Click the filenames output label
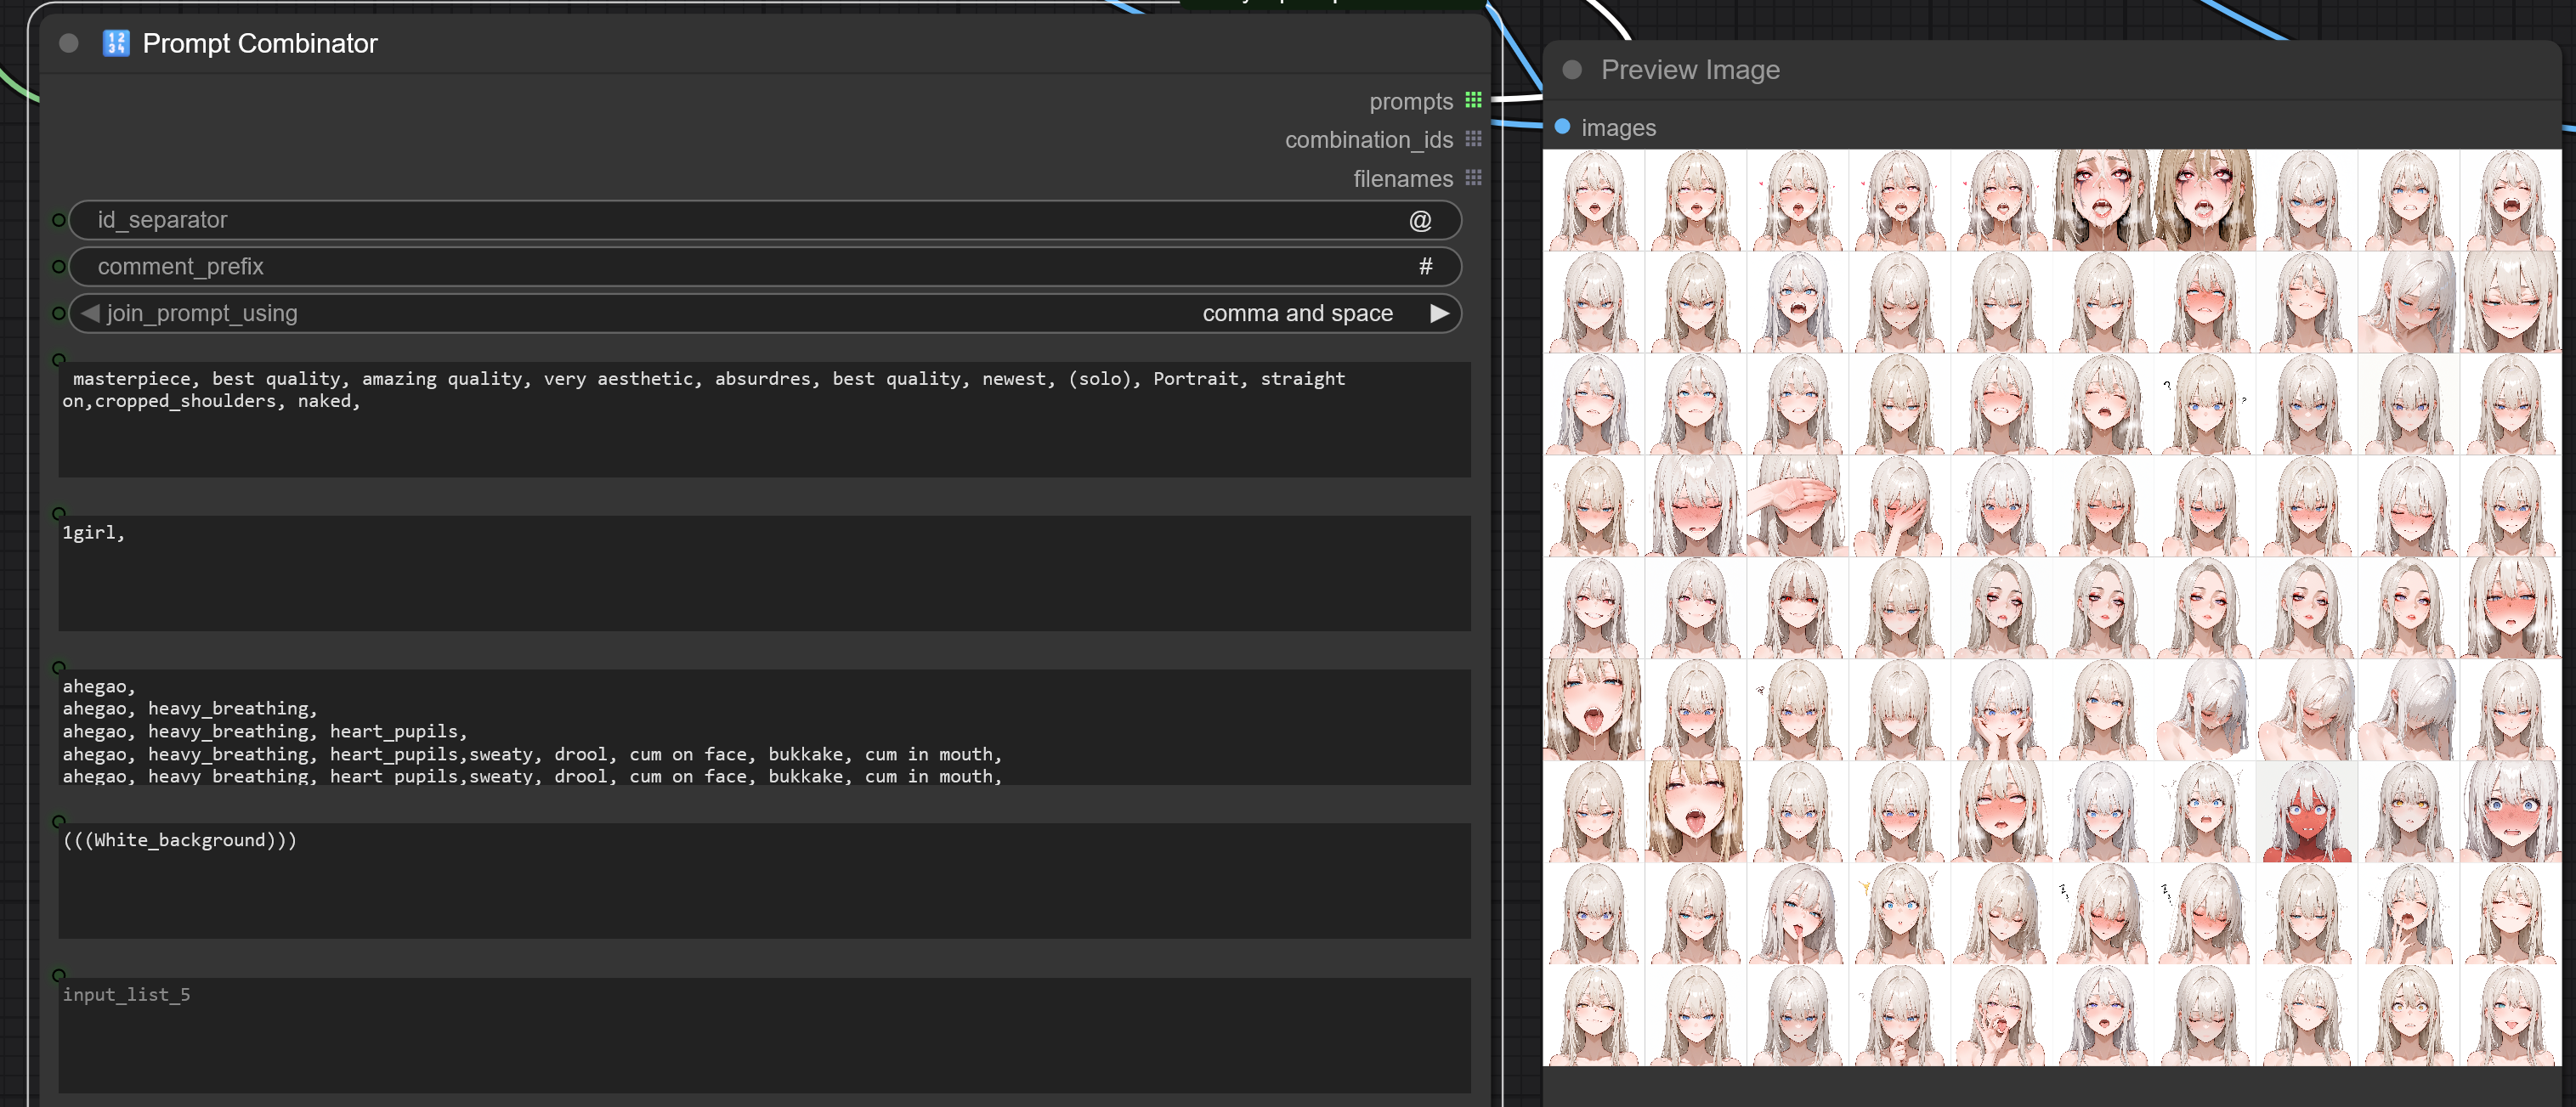Viewport: 2576px width, 1107px height. pyautogui.click(x=1402, y=179)
